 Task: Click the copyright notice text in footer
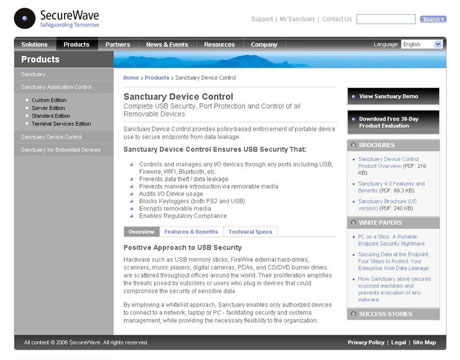click(x=86, y=342)
